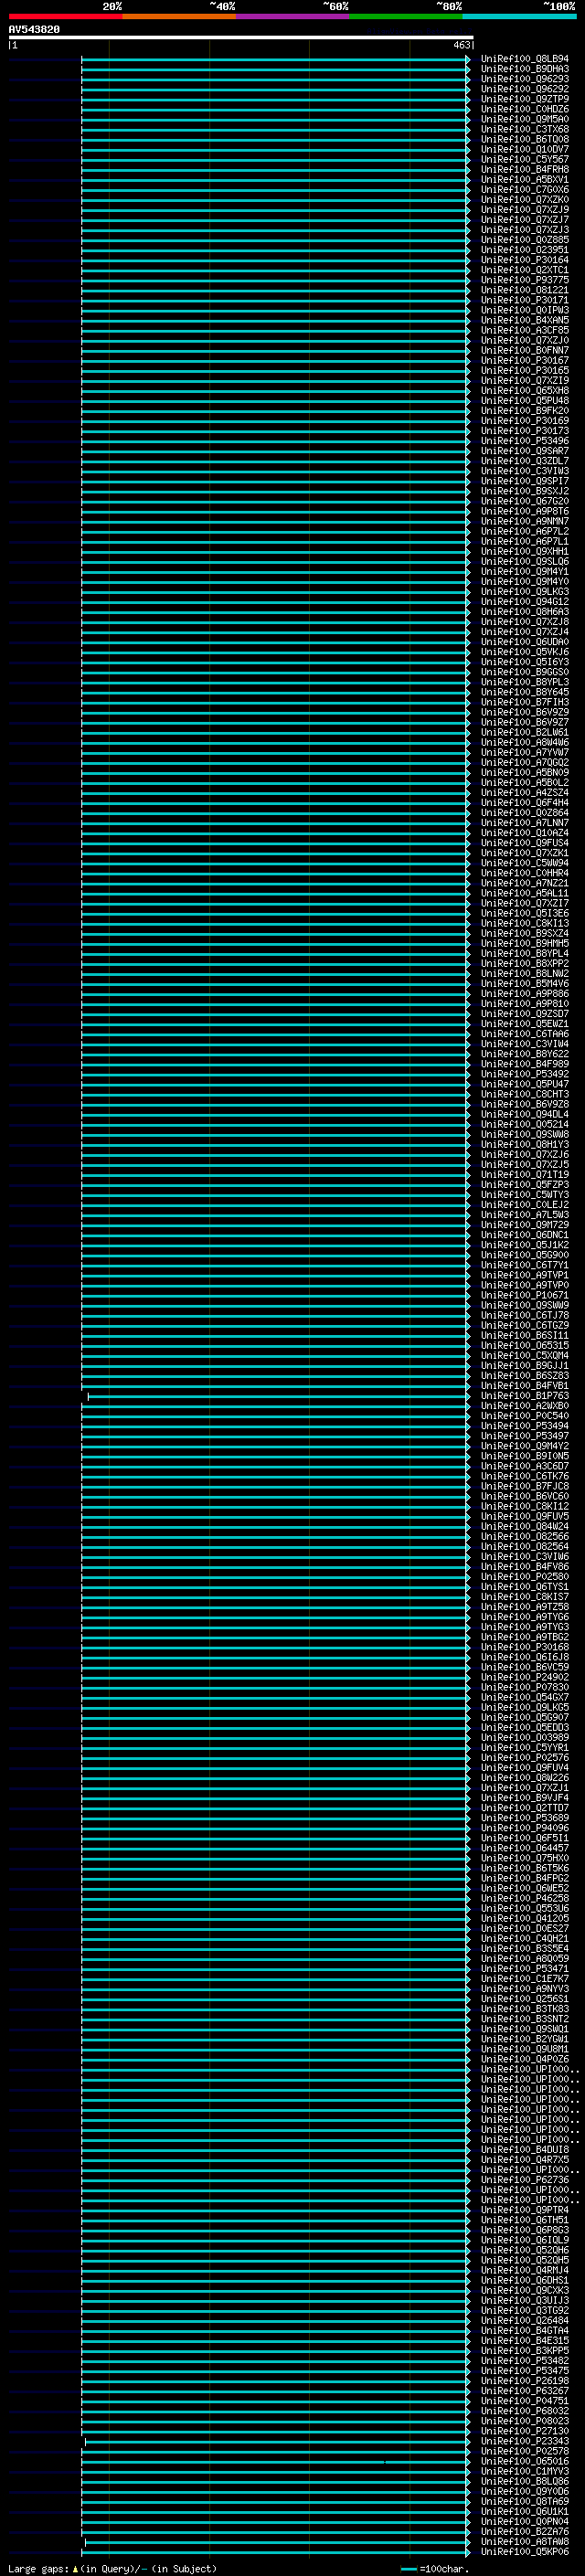Click the cyan ~100% identity legend bar
Screen dimensions: 585x2576
(519, 16)
